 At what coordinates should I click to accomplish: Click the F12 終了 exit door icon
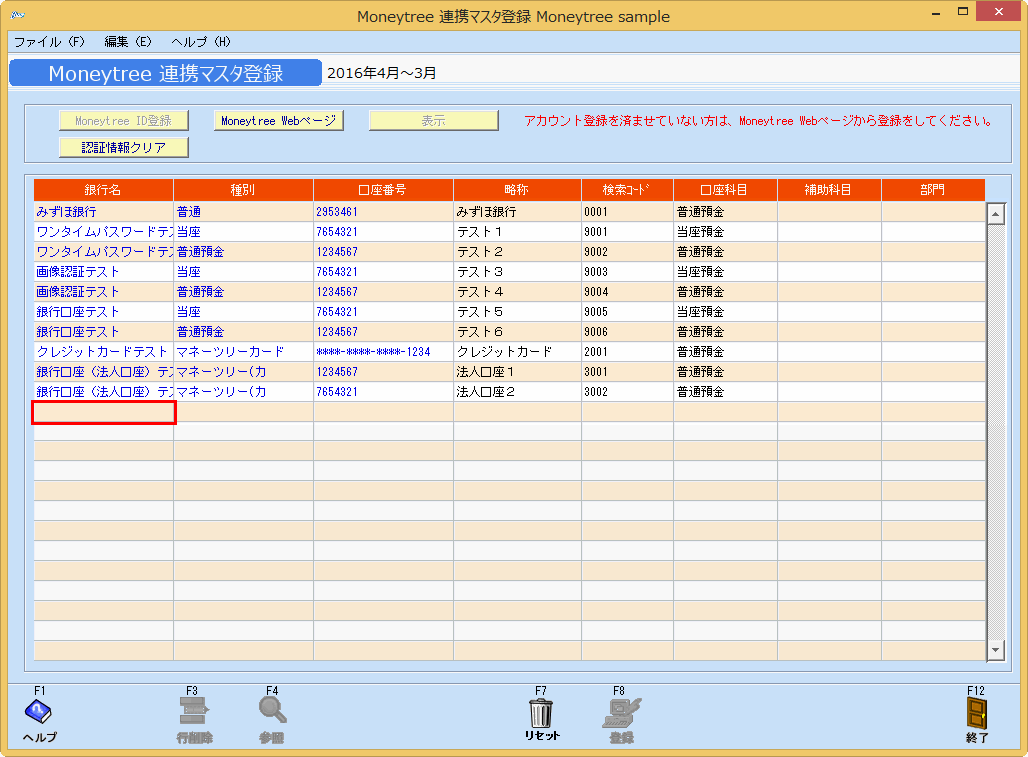click(976, 711)
